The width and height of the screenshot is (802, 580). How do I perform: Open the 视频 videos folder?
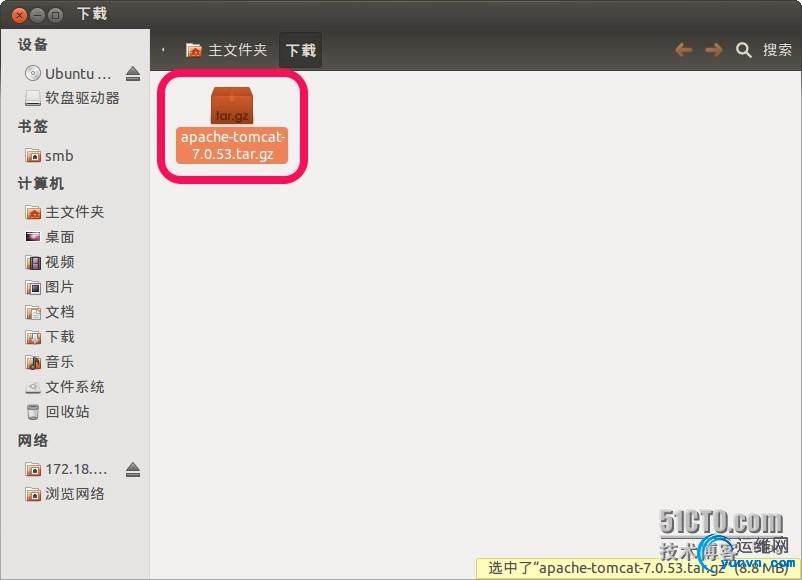point(50,262)
